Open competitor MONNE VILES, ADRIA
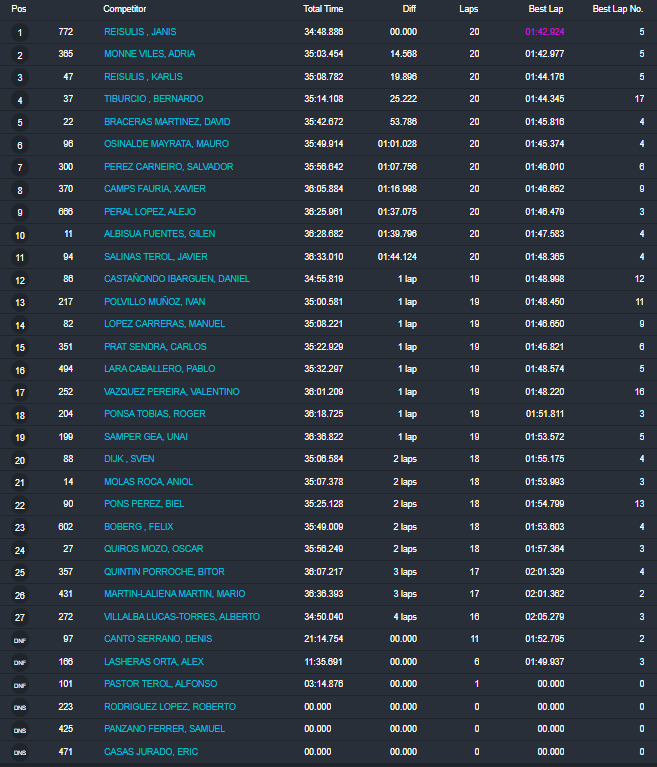Screen dimensions: 657x767 (x=149, y=54)
